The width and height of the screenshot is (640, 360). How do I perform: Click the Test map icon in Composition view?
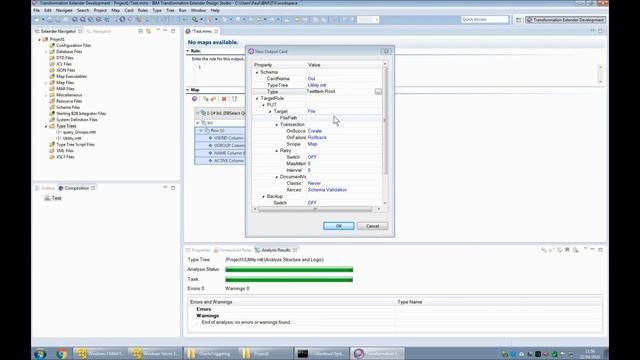(x=47, y=198)
